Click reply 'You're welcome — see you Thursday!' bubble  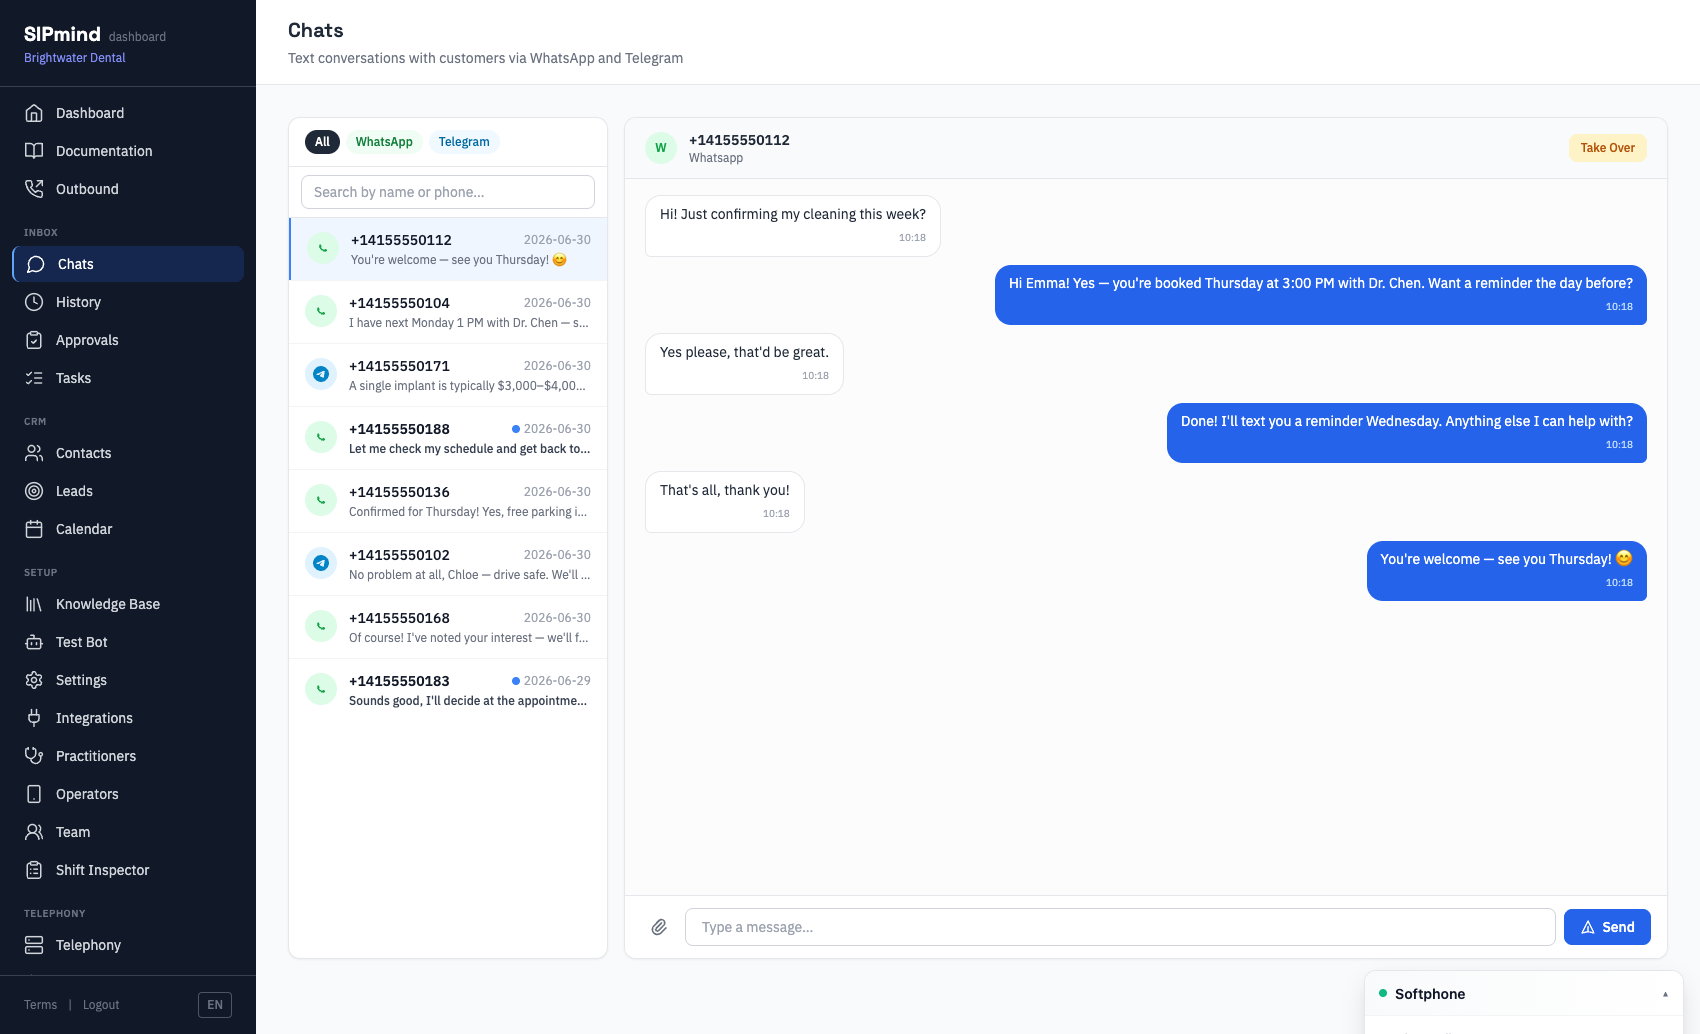point(1506,571)
